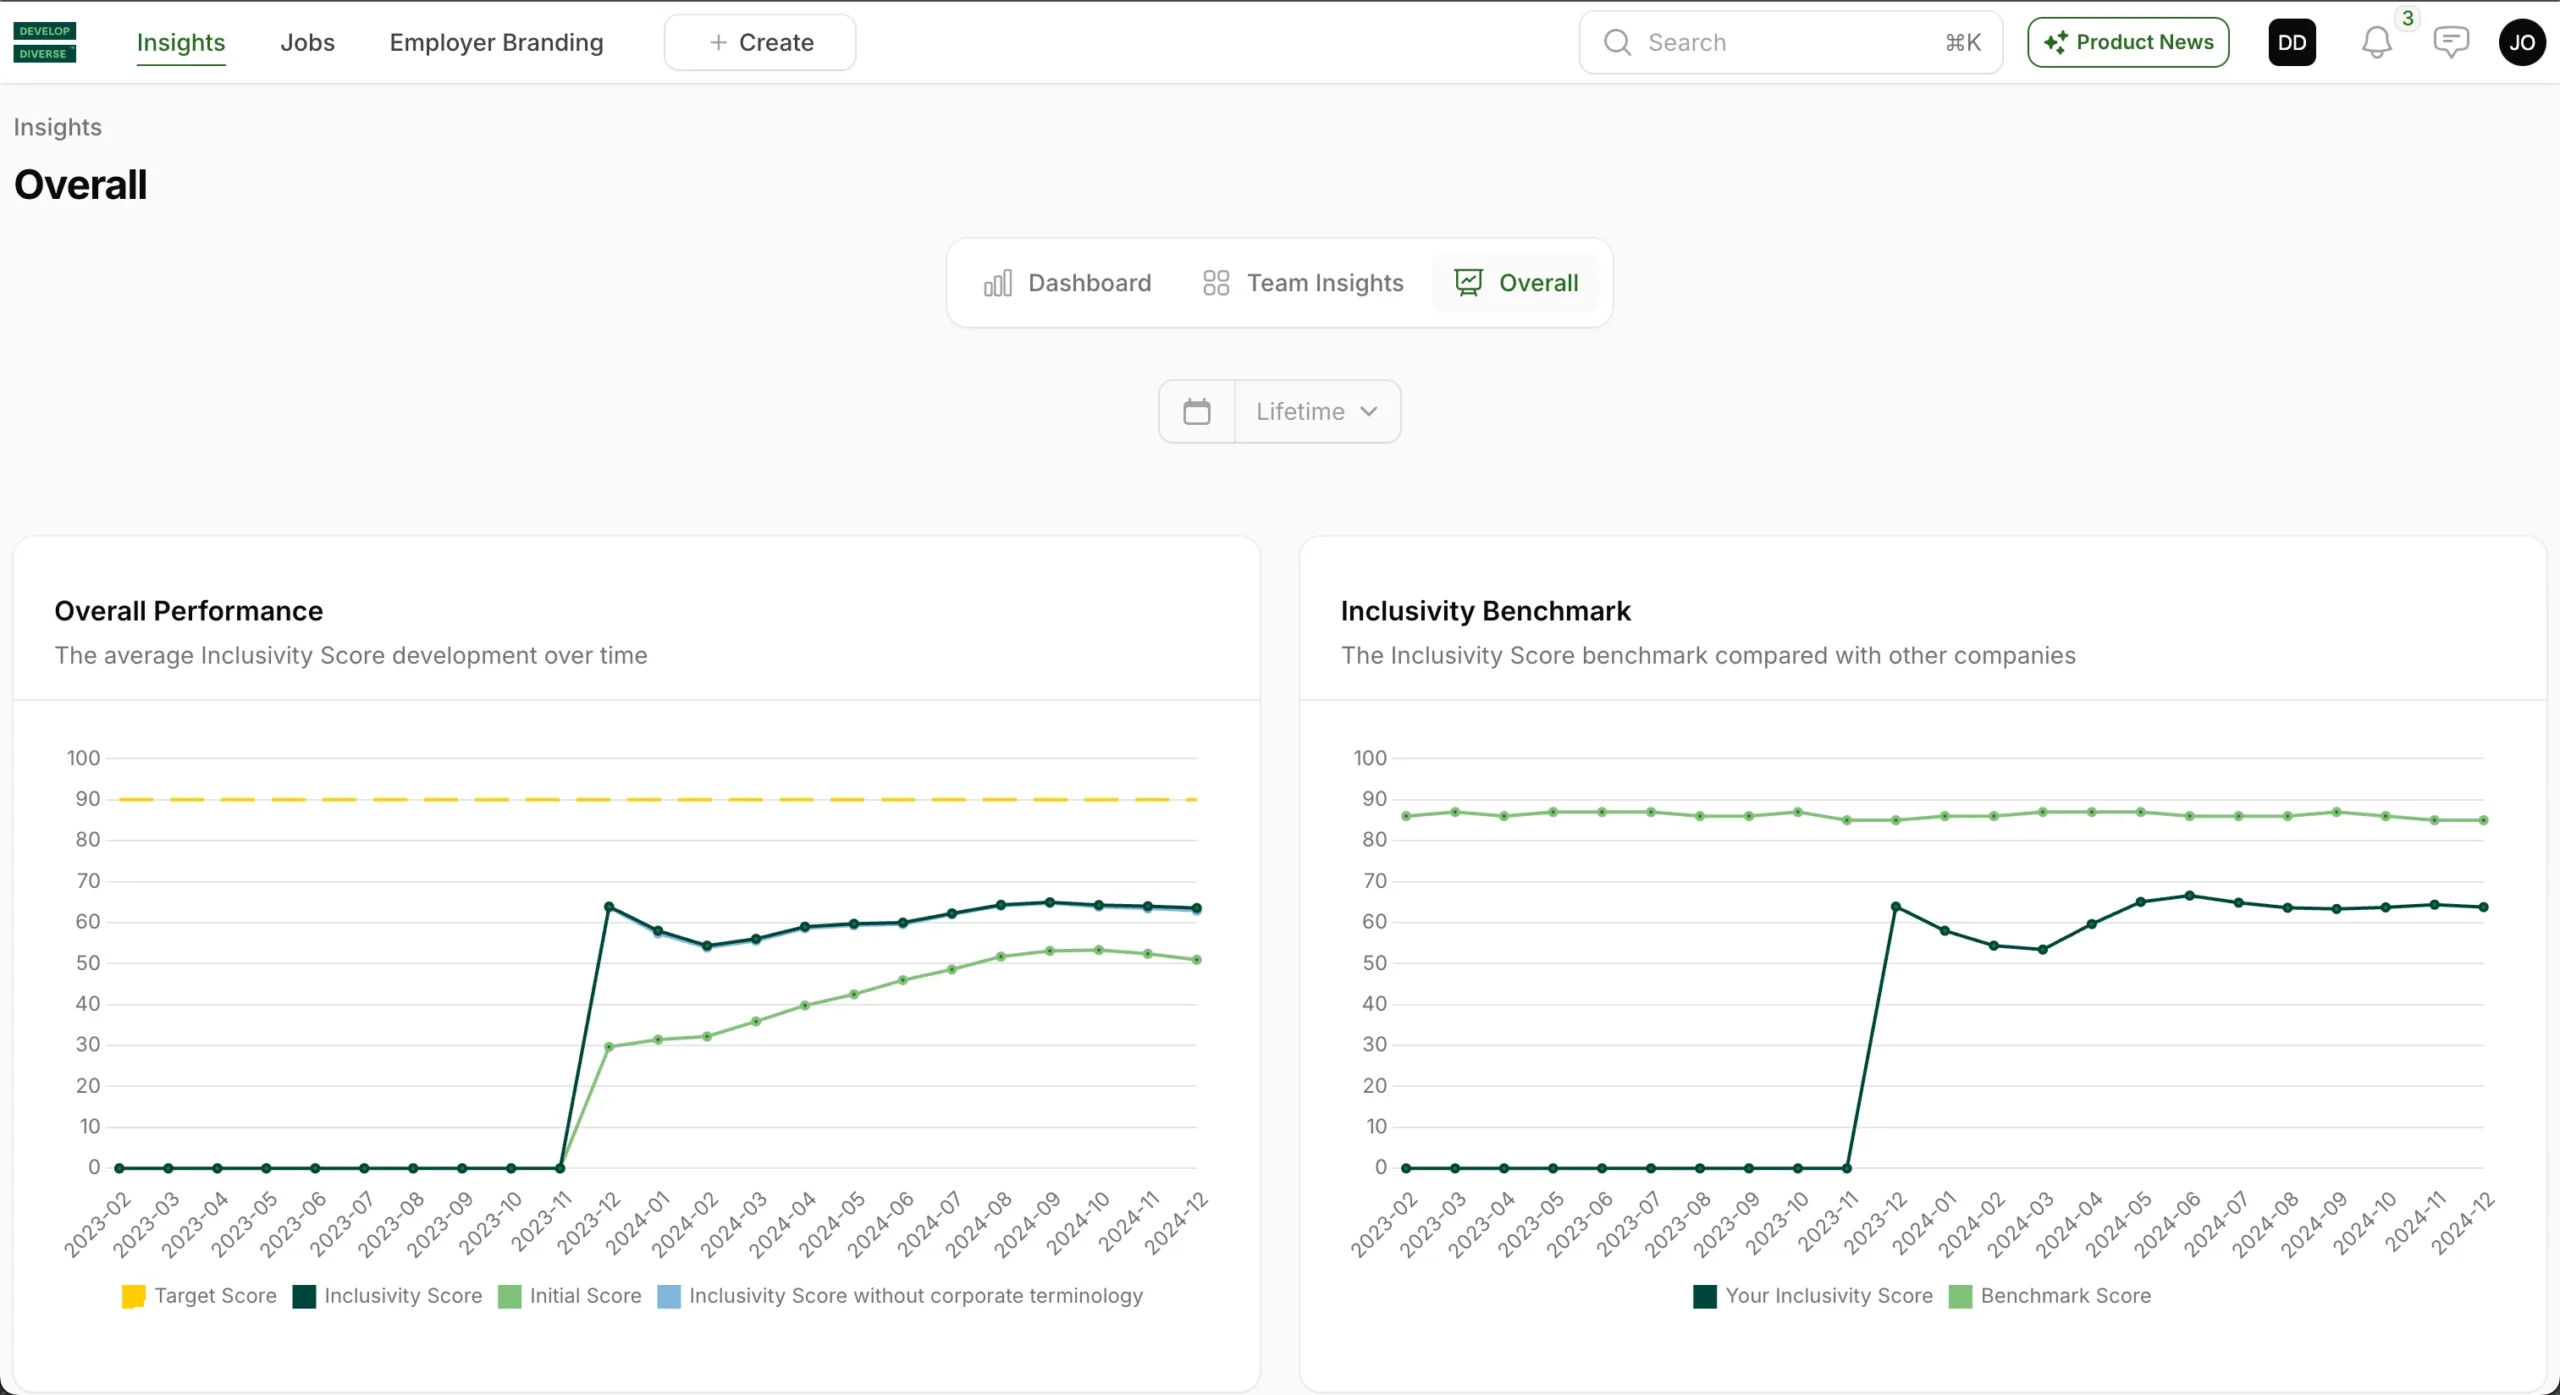
Task: Click the Develop Diverse logo
Action: click(45, 42)
